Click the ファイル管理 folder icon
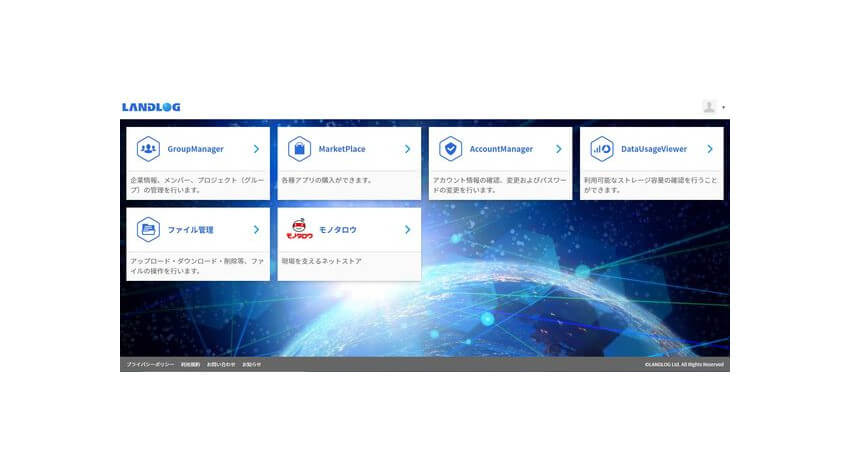The height and width of the screenshot is (470, 850). point(148,229)
